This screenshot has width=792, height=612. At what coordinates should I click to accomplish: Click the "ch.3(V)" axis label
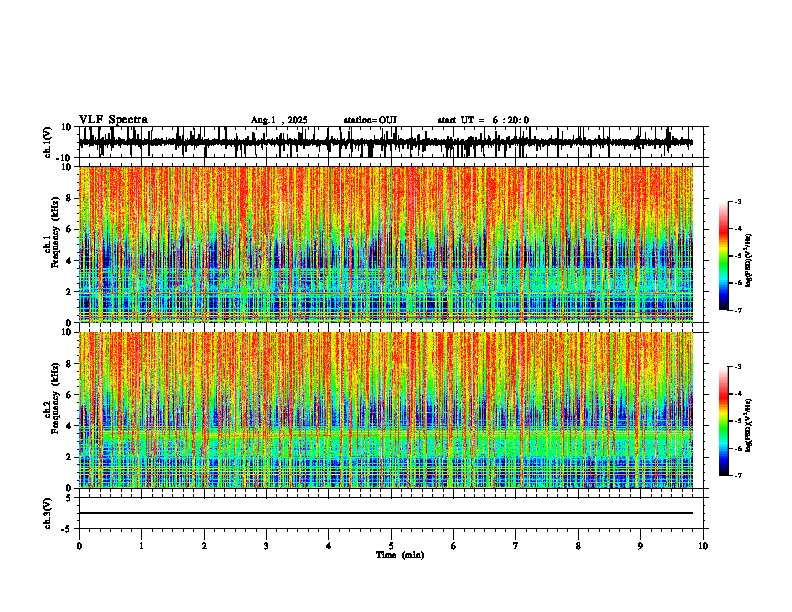pyautogui.click(x=48, y=513)
